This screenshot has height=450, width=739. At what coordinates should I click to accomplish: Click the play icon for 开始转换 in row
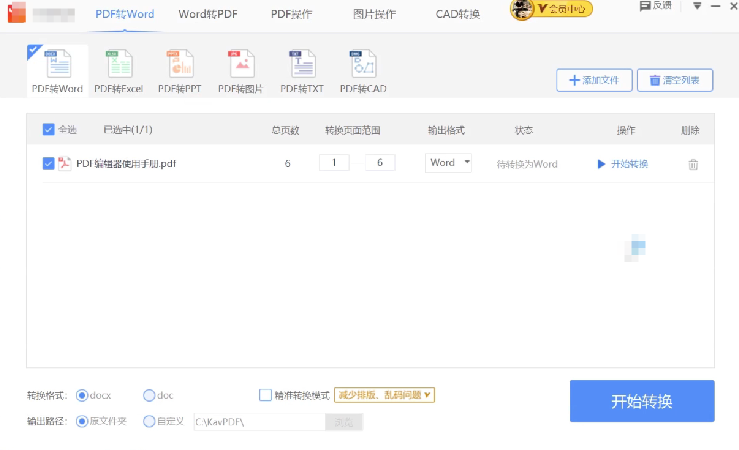[x=601, y=164]
